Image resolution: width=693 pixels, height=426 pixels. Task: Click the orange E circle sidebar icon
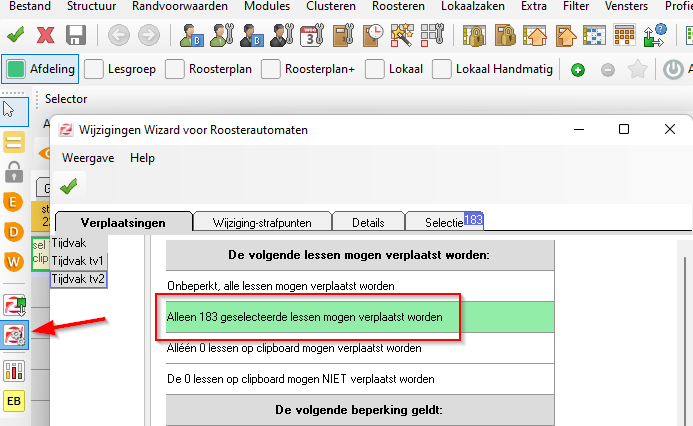pos(15,202)
